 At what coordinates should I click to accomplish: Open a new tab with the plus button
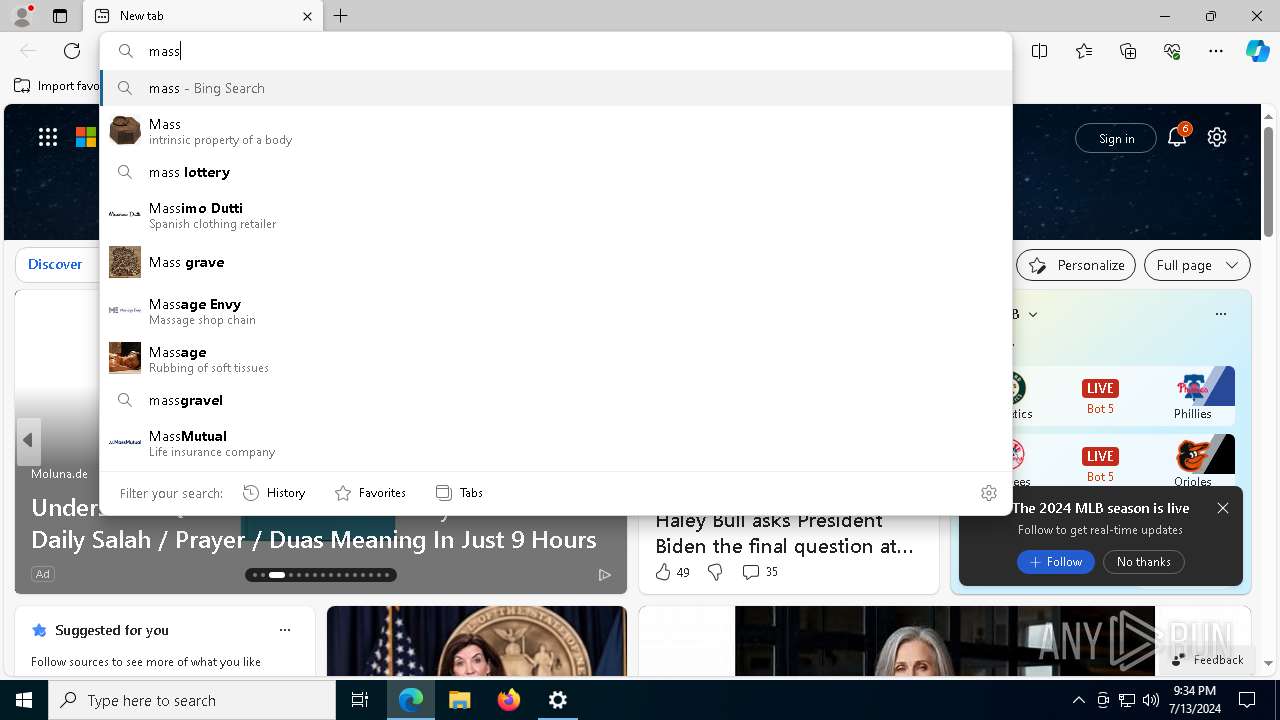341,16
